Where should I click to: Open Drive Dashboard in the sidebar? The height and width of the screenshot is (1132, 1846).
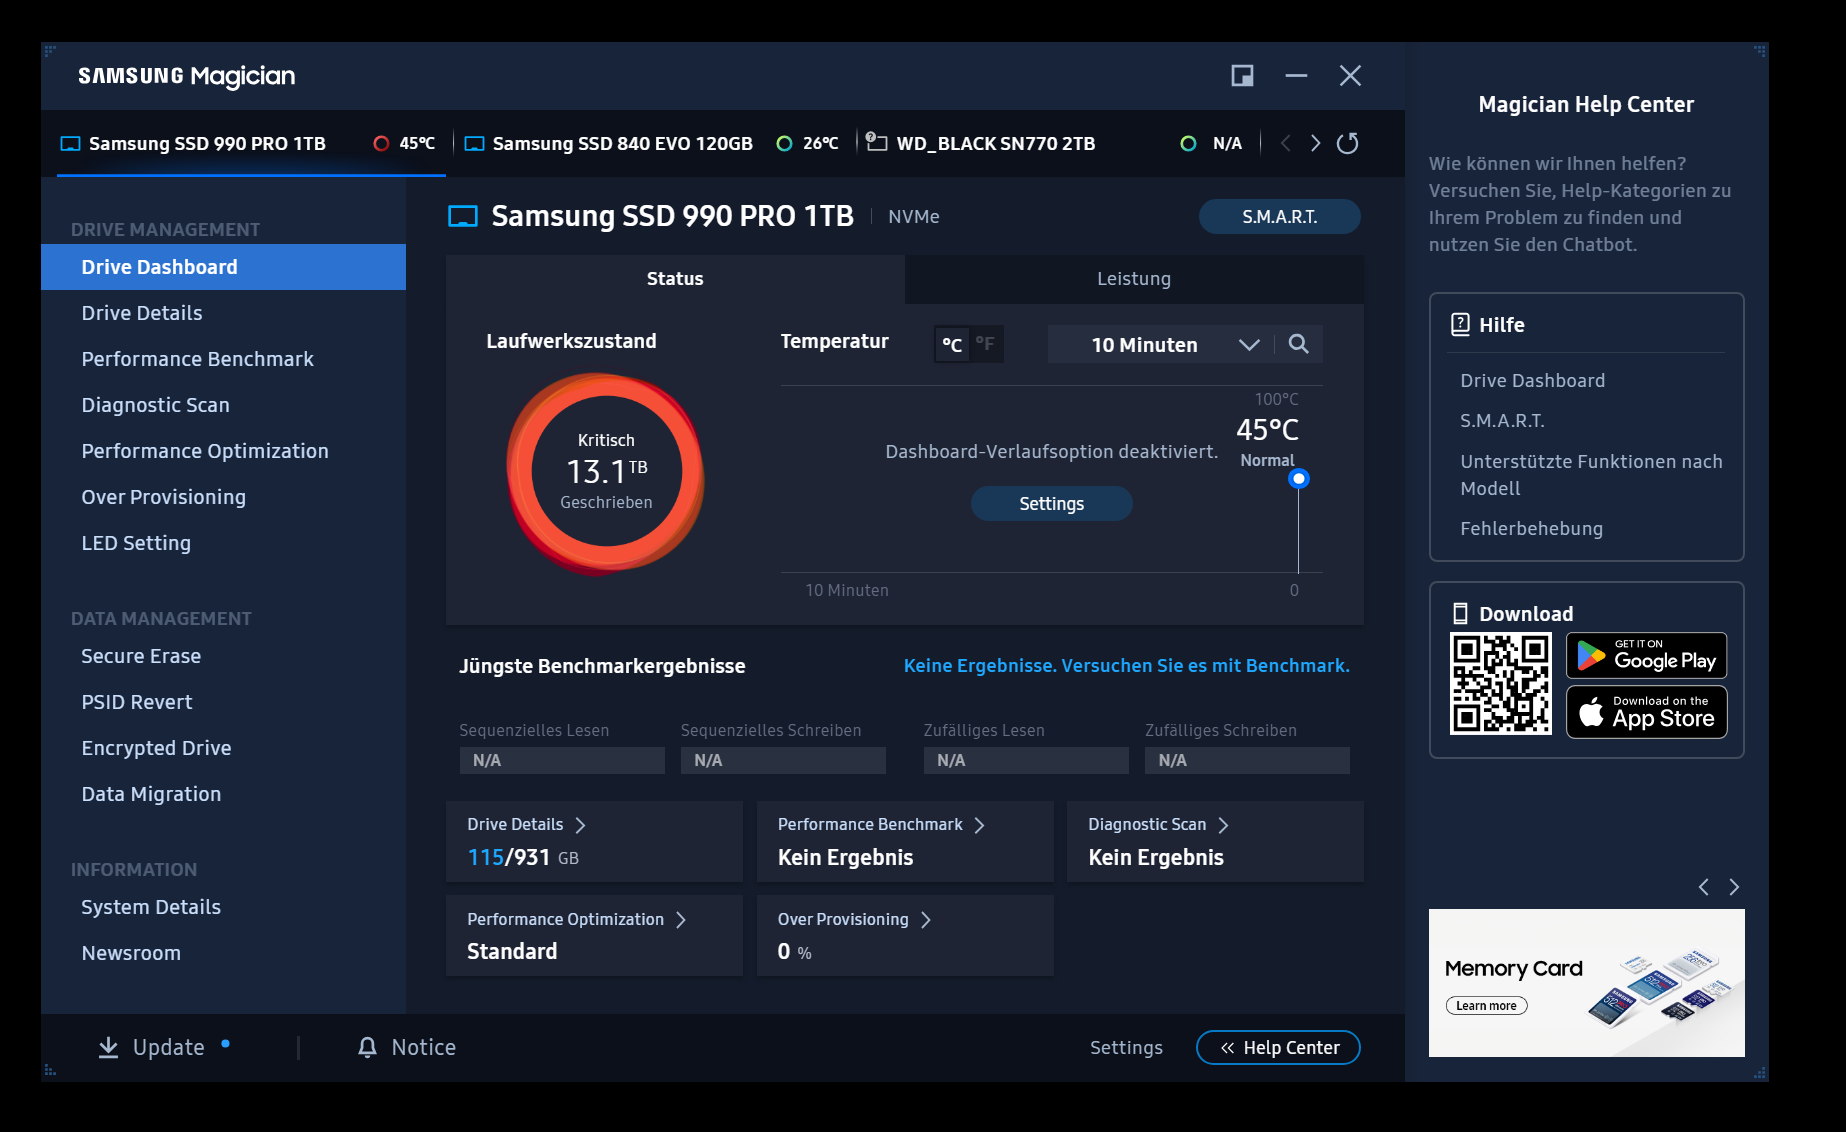223,267
